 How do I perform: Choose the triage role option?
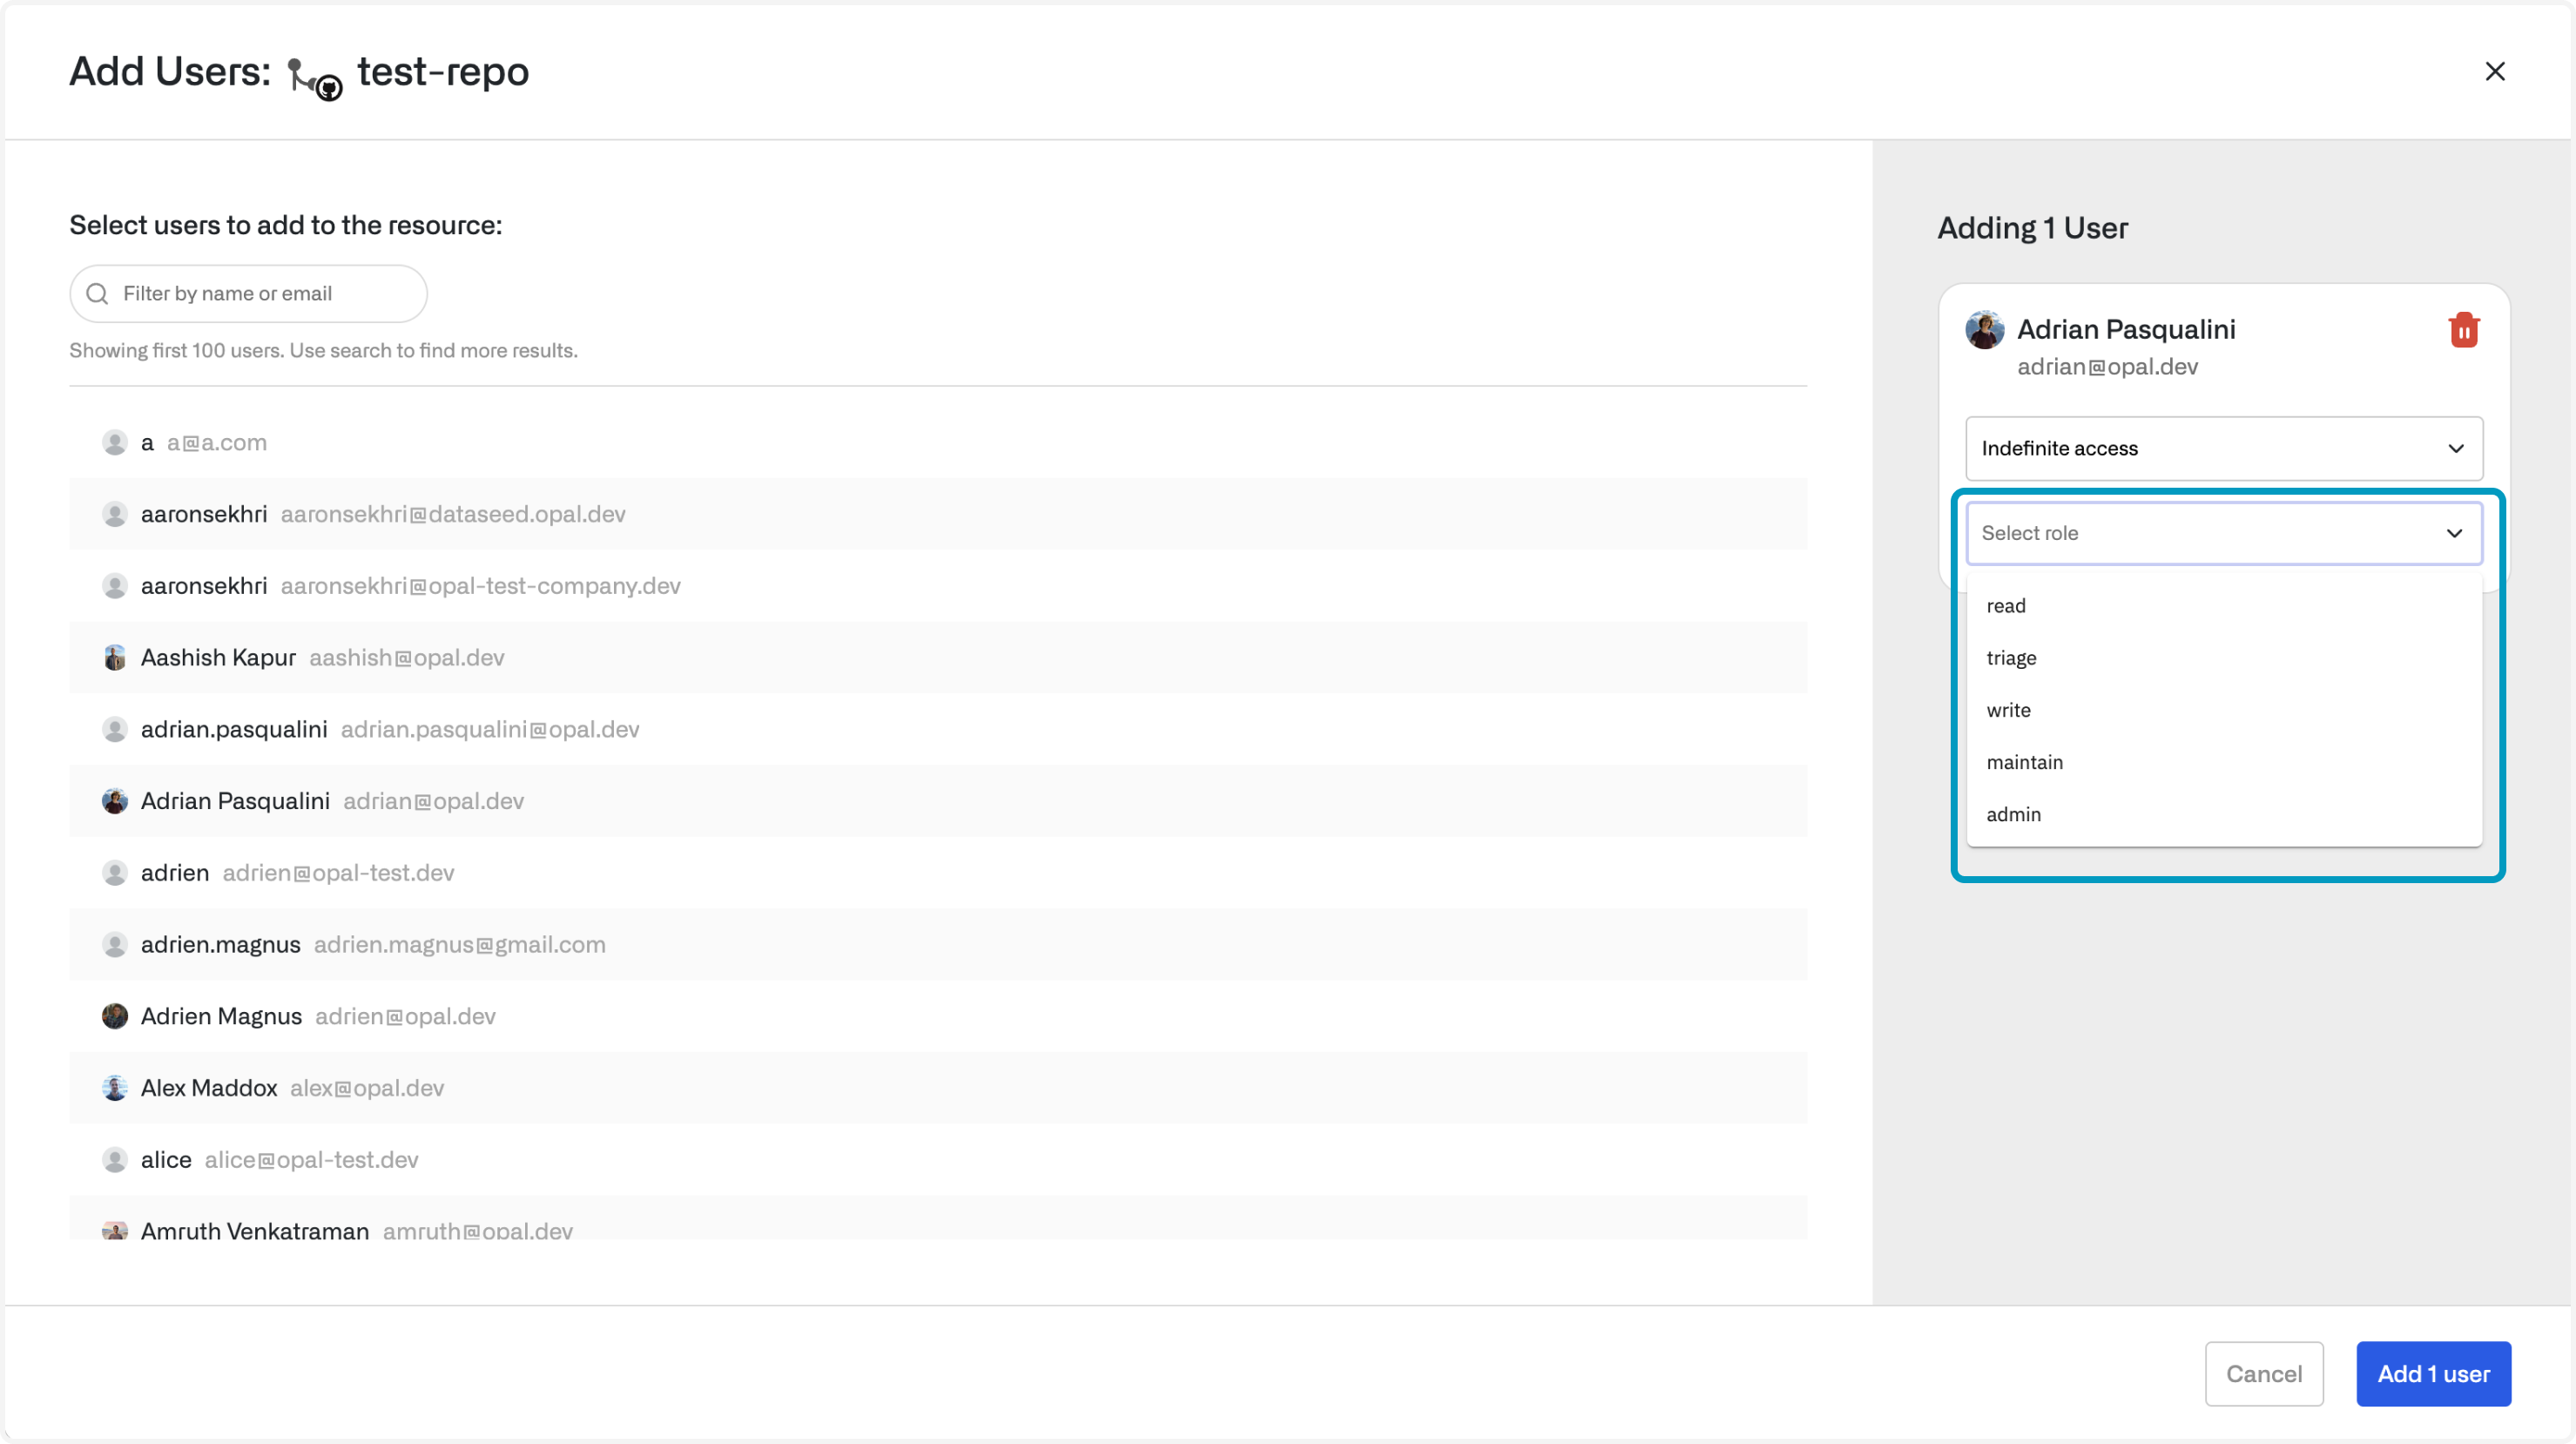pos(2011,658)
